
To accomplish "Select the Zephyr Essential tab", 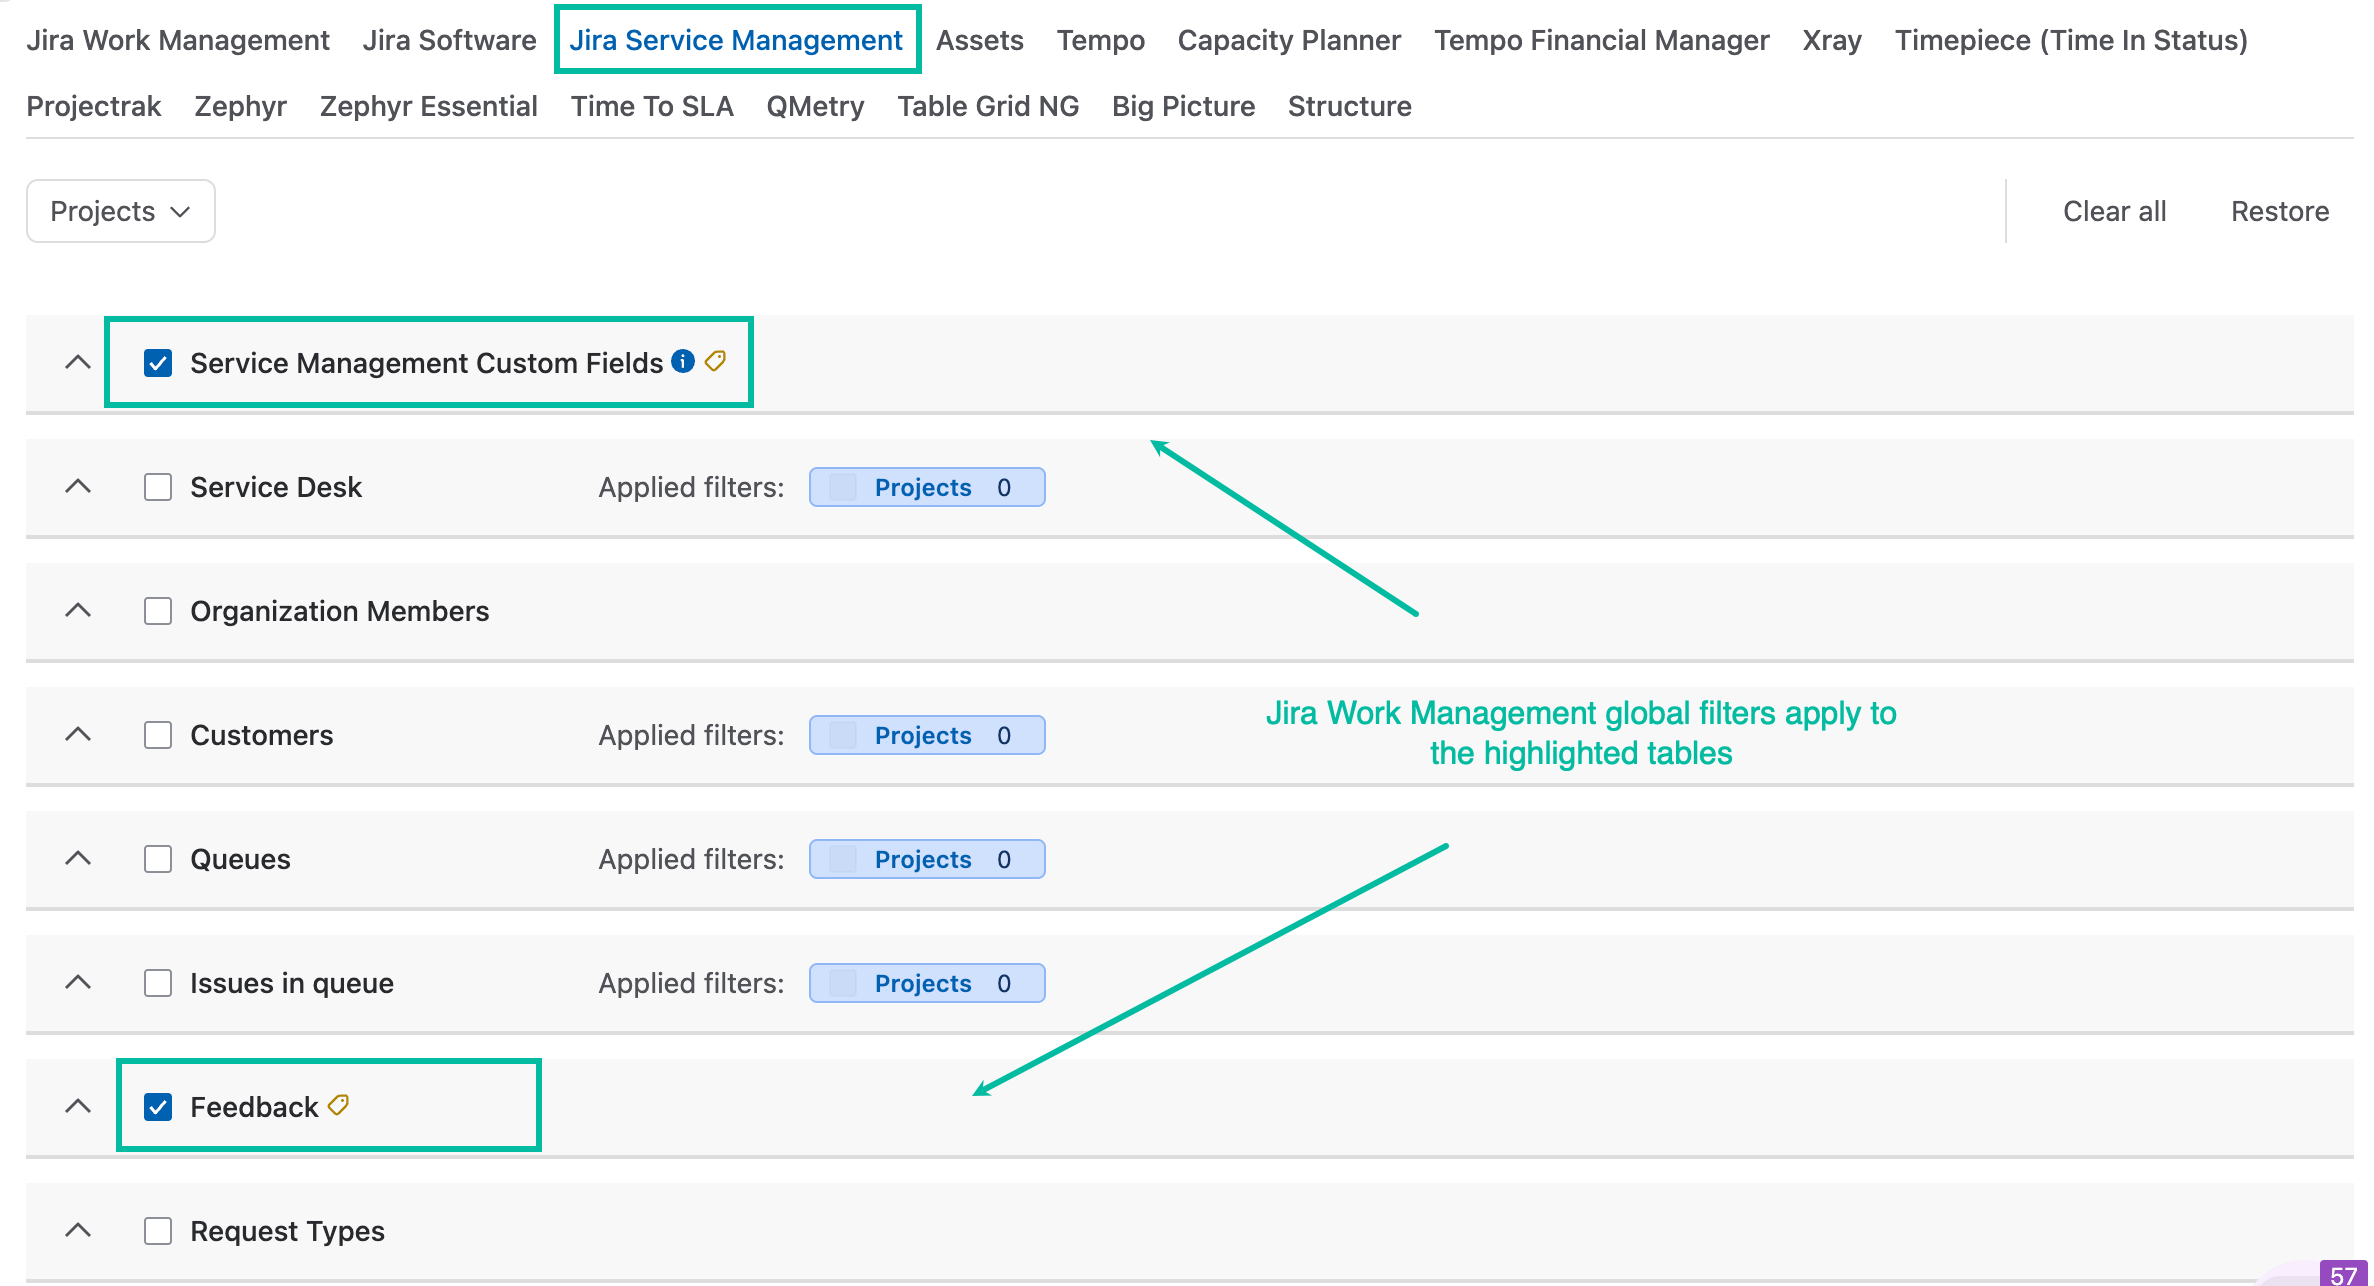I will [x=429, y=106].
